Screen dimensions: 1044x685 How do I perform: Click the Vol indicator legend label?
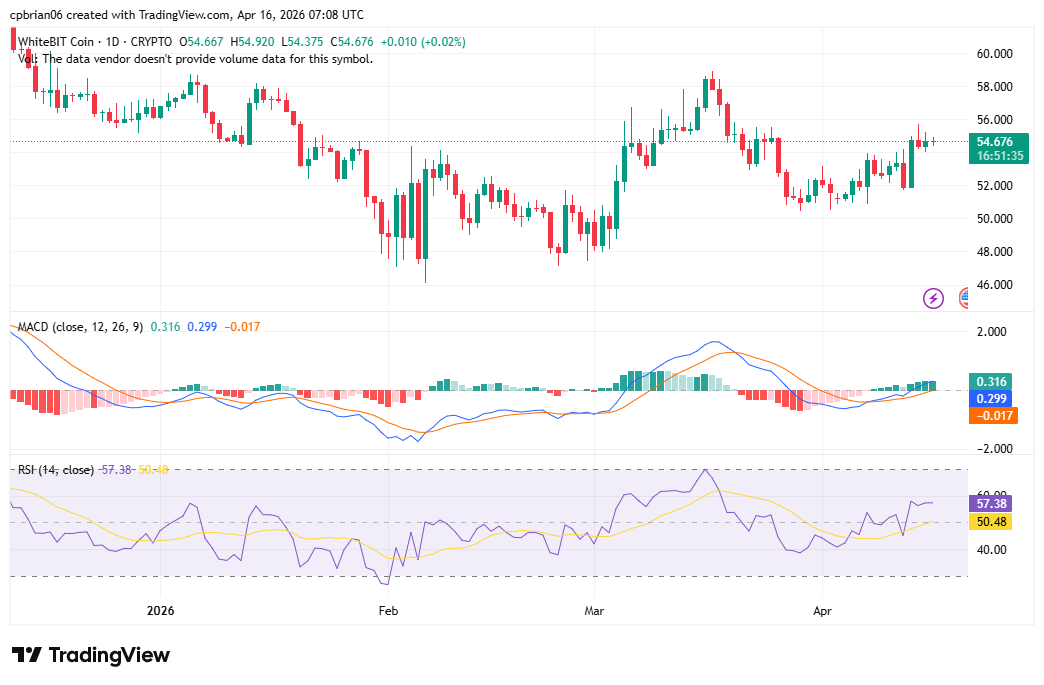(26, 59)
